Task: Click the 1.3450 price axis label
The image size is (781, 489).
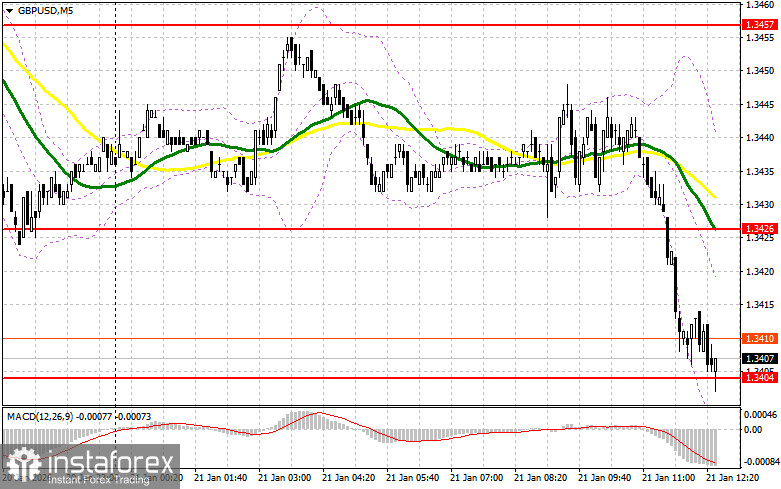Action: [760, 71]
